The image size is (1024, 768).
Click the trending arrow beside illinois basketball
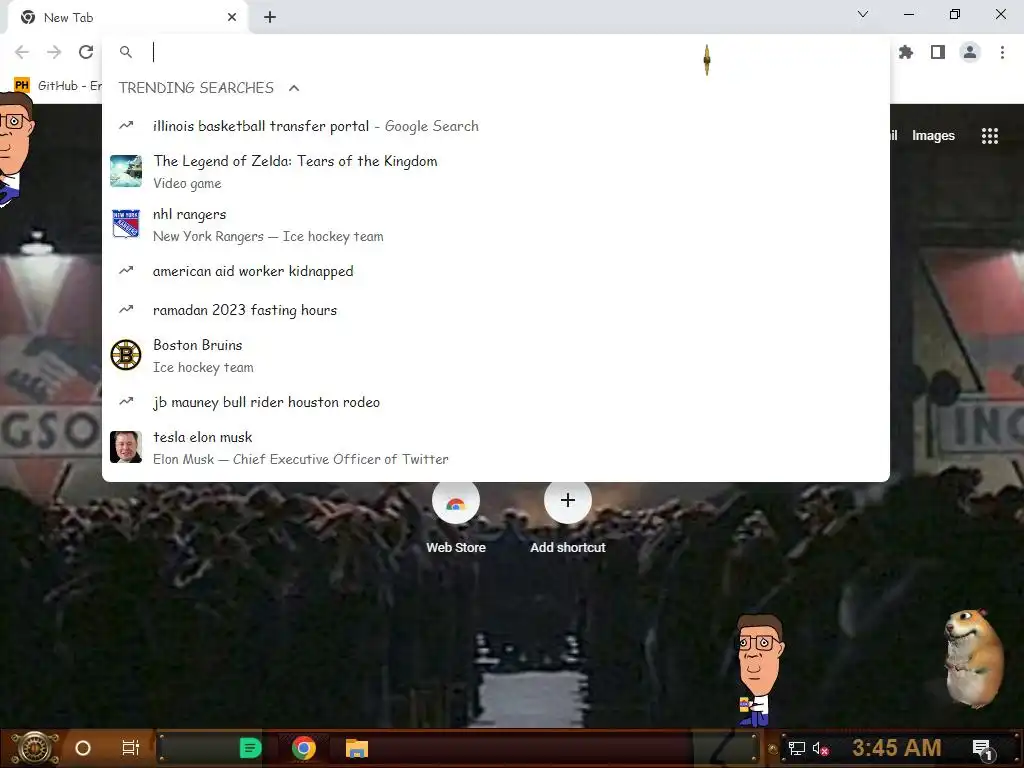coord(126,125)
